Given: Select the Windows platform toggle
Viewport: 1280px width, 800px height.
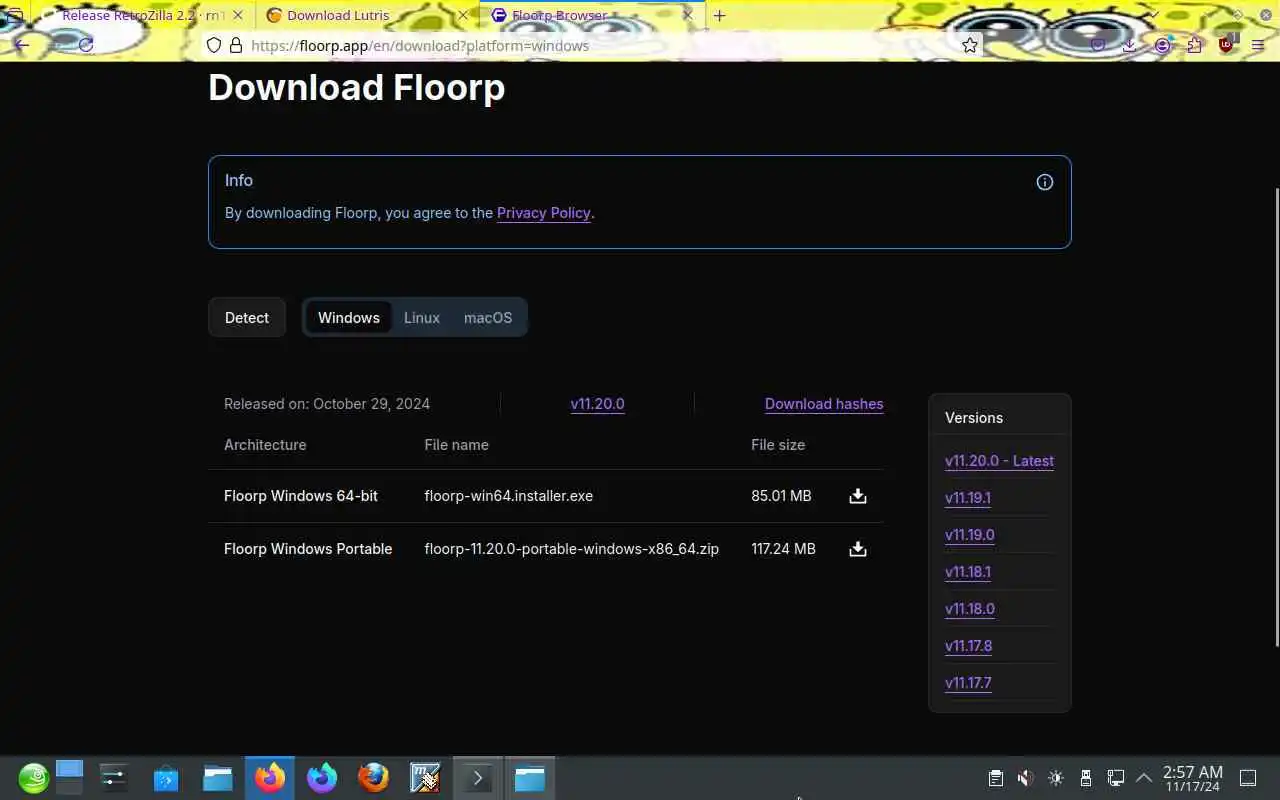Looking at the screenshot, I should (349, 318).
